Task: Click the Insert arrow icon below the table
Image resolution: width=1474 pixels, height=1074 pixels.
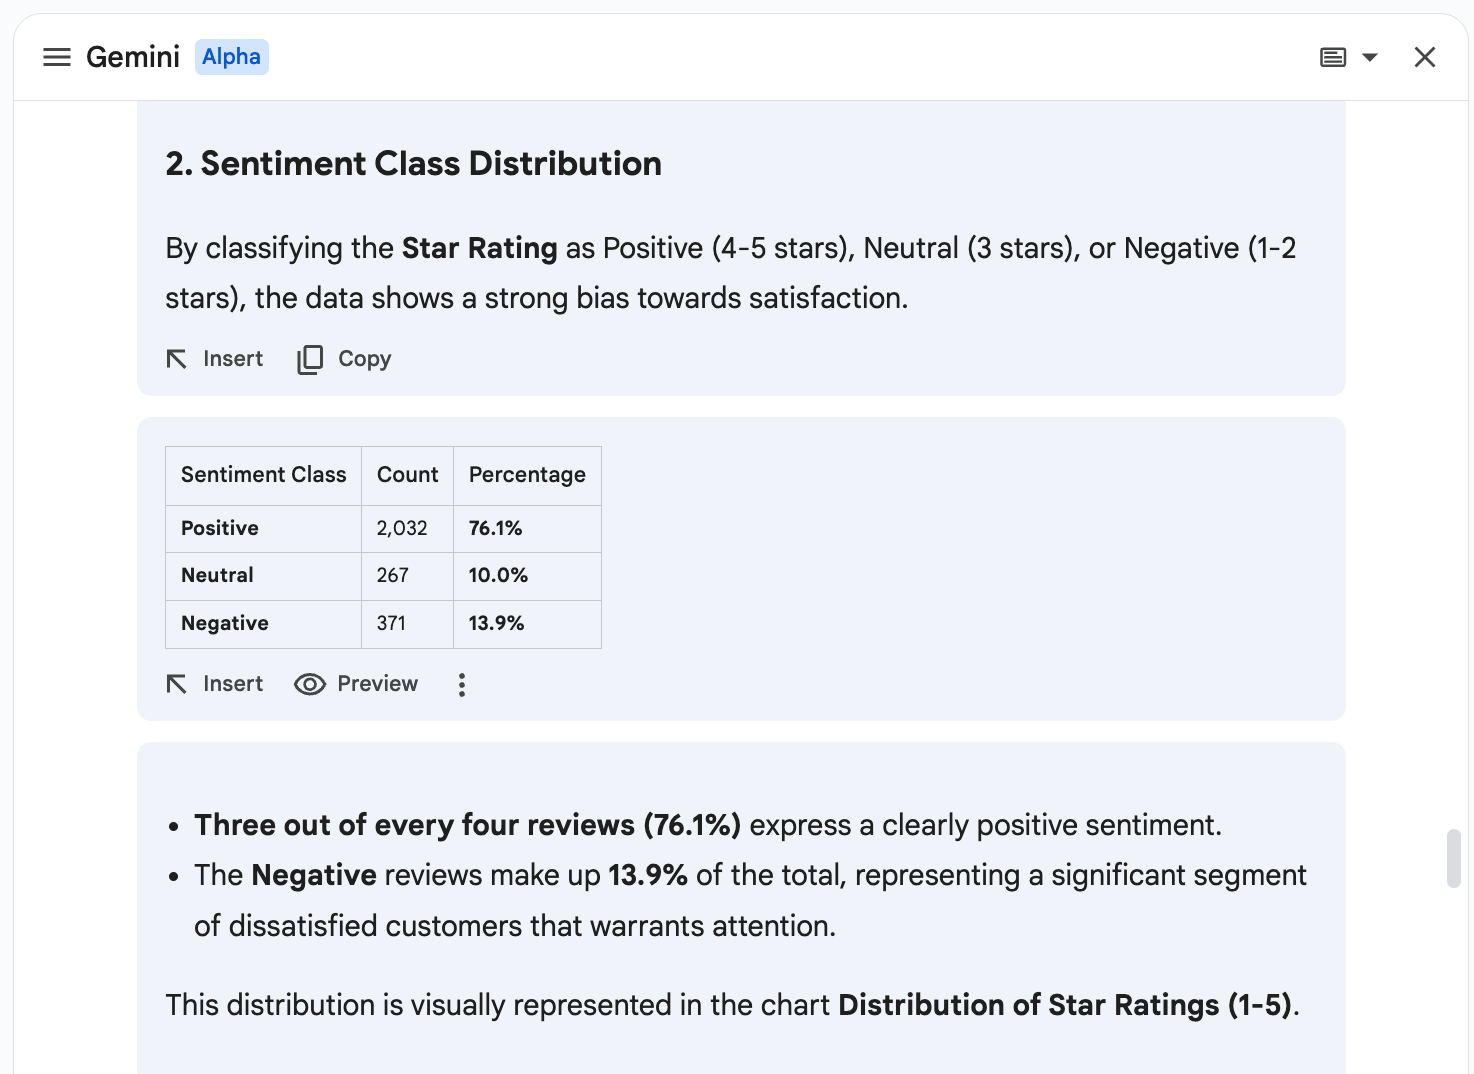Action: 177,684
